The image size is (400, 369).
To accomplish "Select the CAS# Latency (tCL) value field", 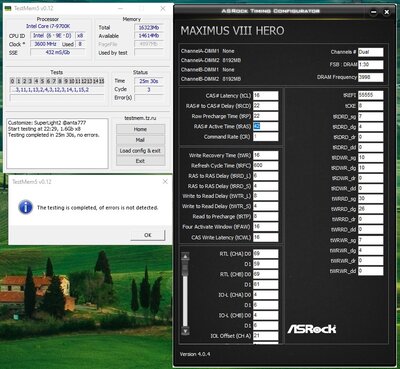I will [x=265, y=95].
